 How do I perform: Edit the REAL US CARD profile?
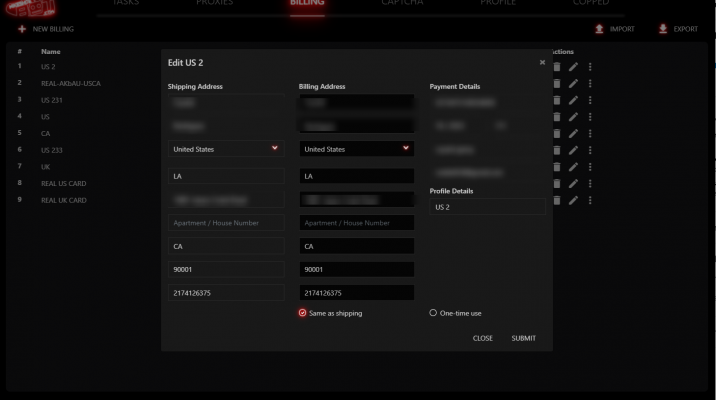[573, 183]
